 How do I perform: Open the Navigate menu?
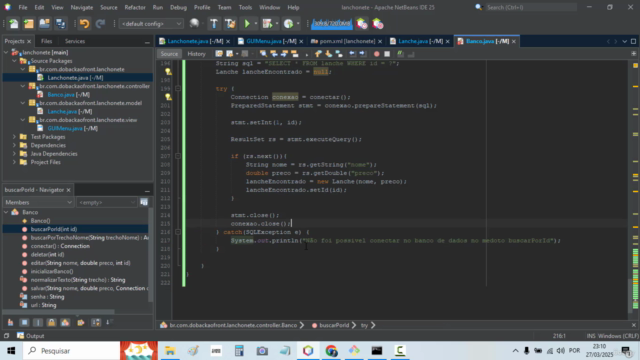[x=82, y=7]
